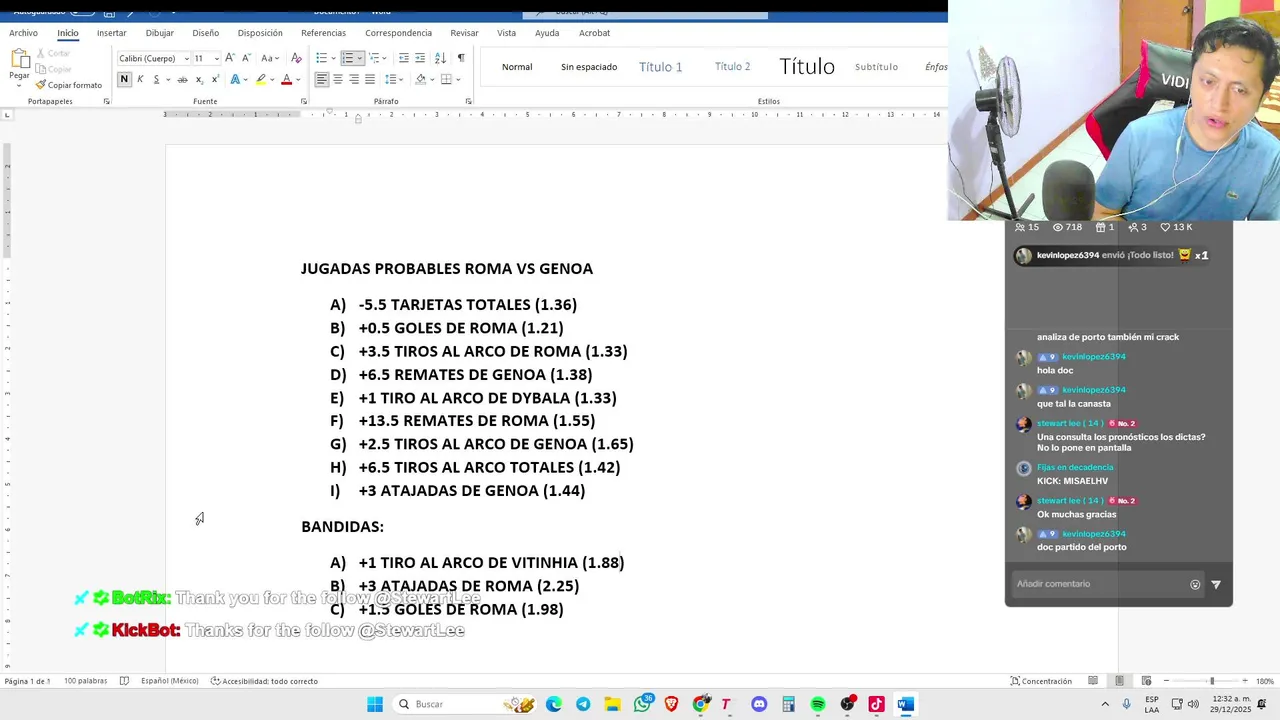Screen dimensions: 1280x720
Task: Center align the text
Action: 338,79
